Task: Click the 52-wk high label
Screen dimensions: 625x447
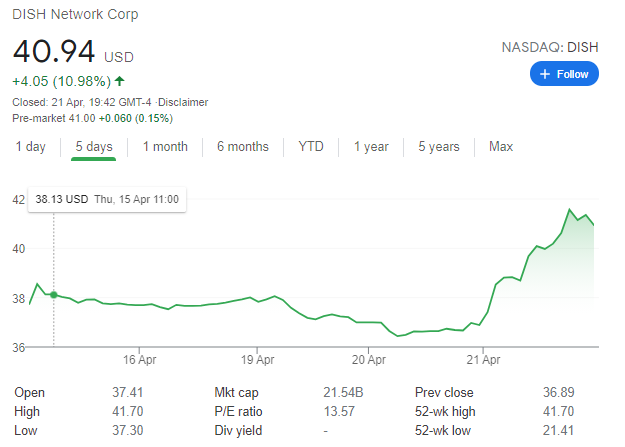Action: coord(445,412)
